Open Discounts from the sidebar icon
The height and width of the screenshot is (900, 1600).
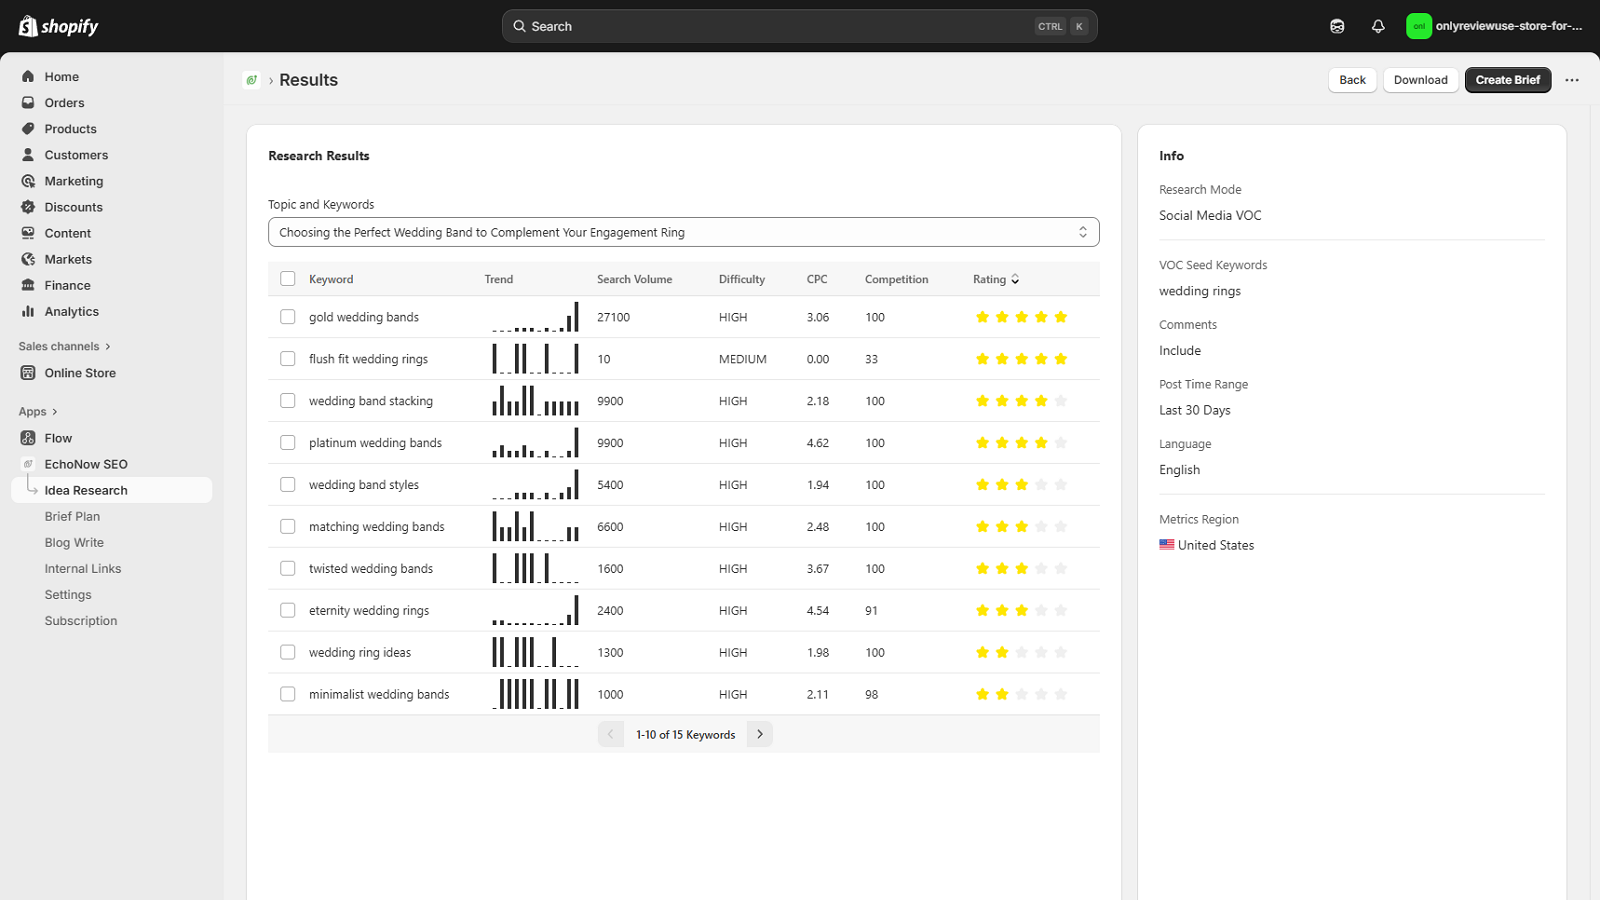pyautogui.click(x=28, y=207)
